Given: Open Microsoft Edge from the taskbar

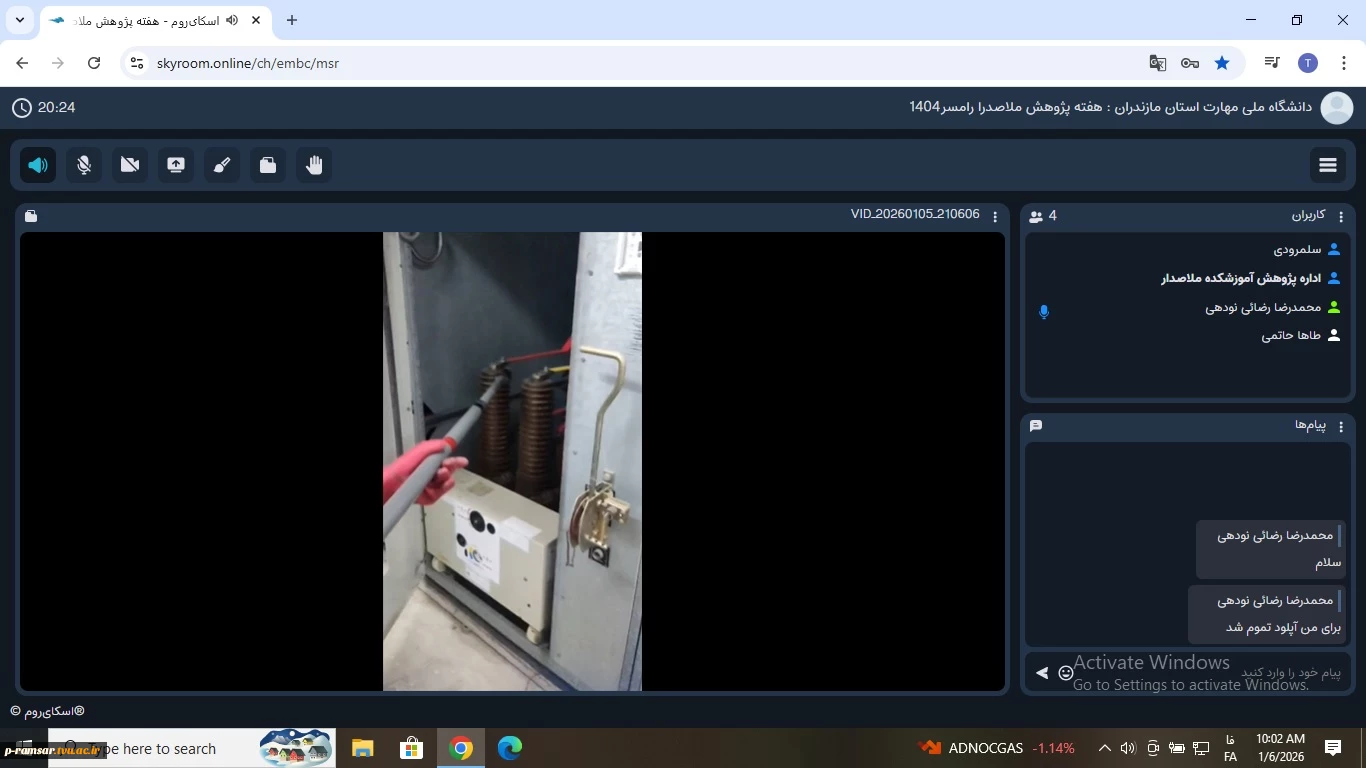Looking at the screenshot, I should (x=510, y=748).
